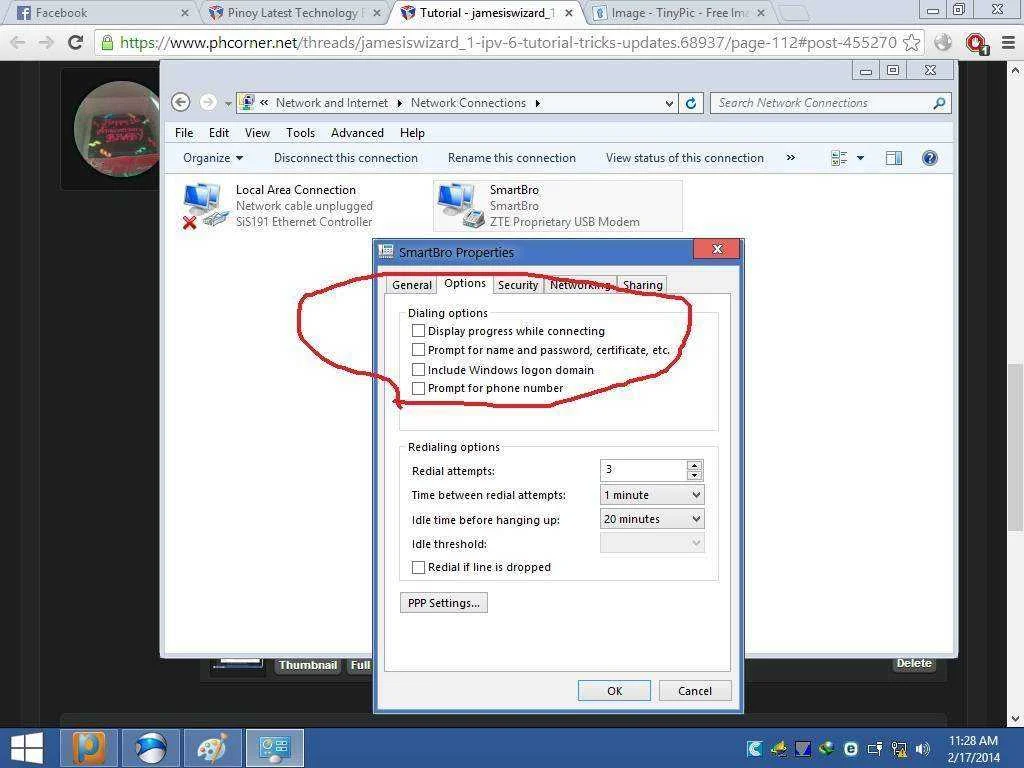Click the Network Connections back arrow
Viewport: 1024px width, 768px height.
pyautogui.click(x=181, y=103)
